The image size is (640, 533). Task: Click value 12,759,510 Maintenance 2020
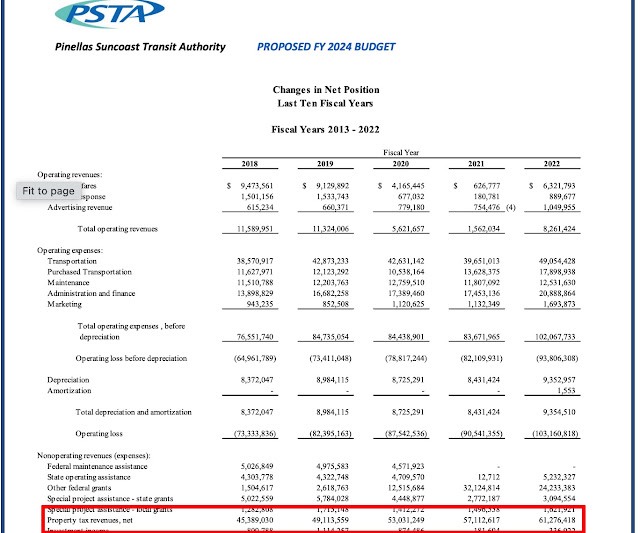tap(406, 282)
